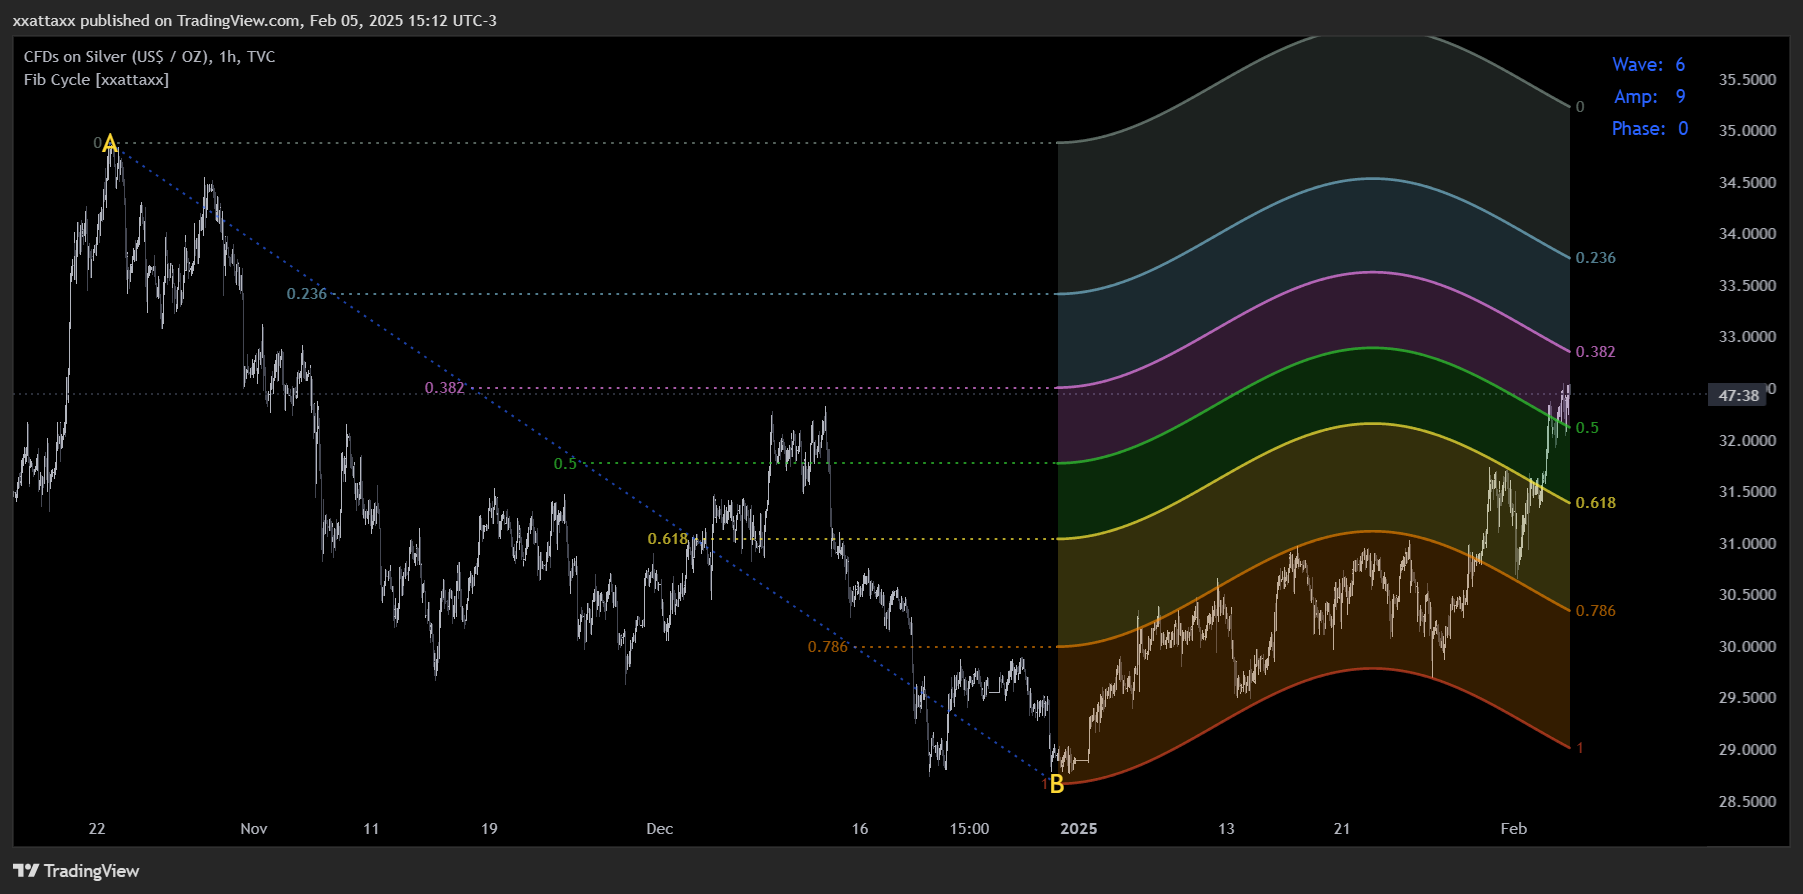Click the 28.5000 price axis label

pyautogui.click(x=1747, y=801)
